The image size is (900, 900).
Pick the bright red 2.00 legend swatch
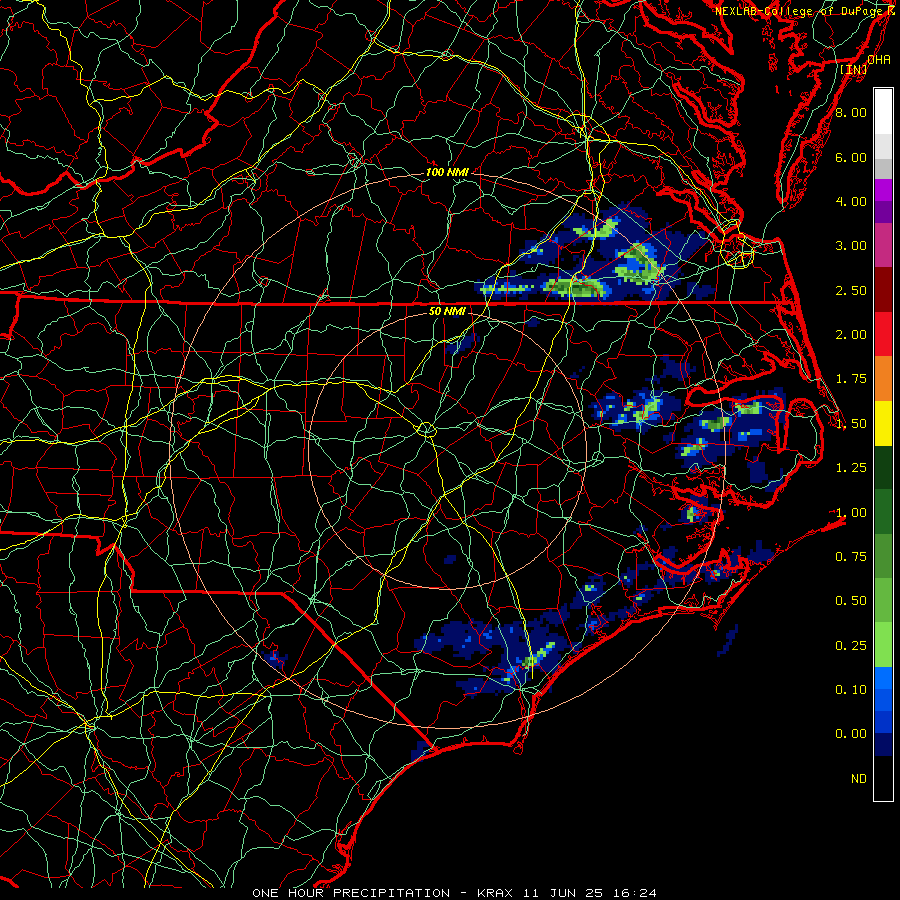pyautogui.click(x=883, y=334)
